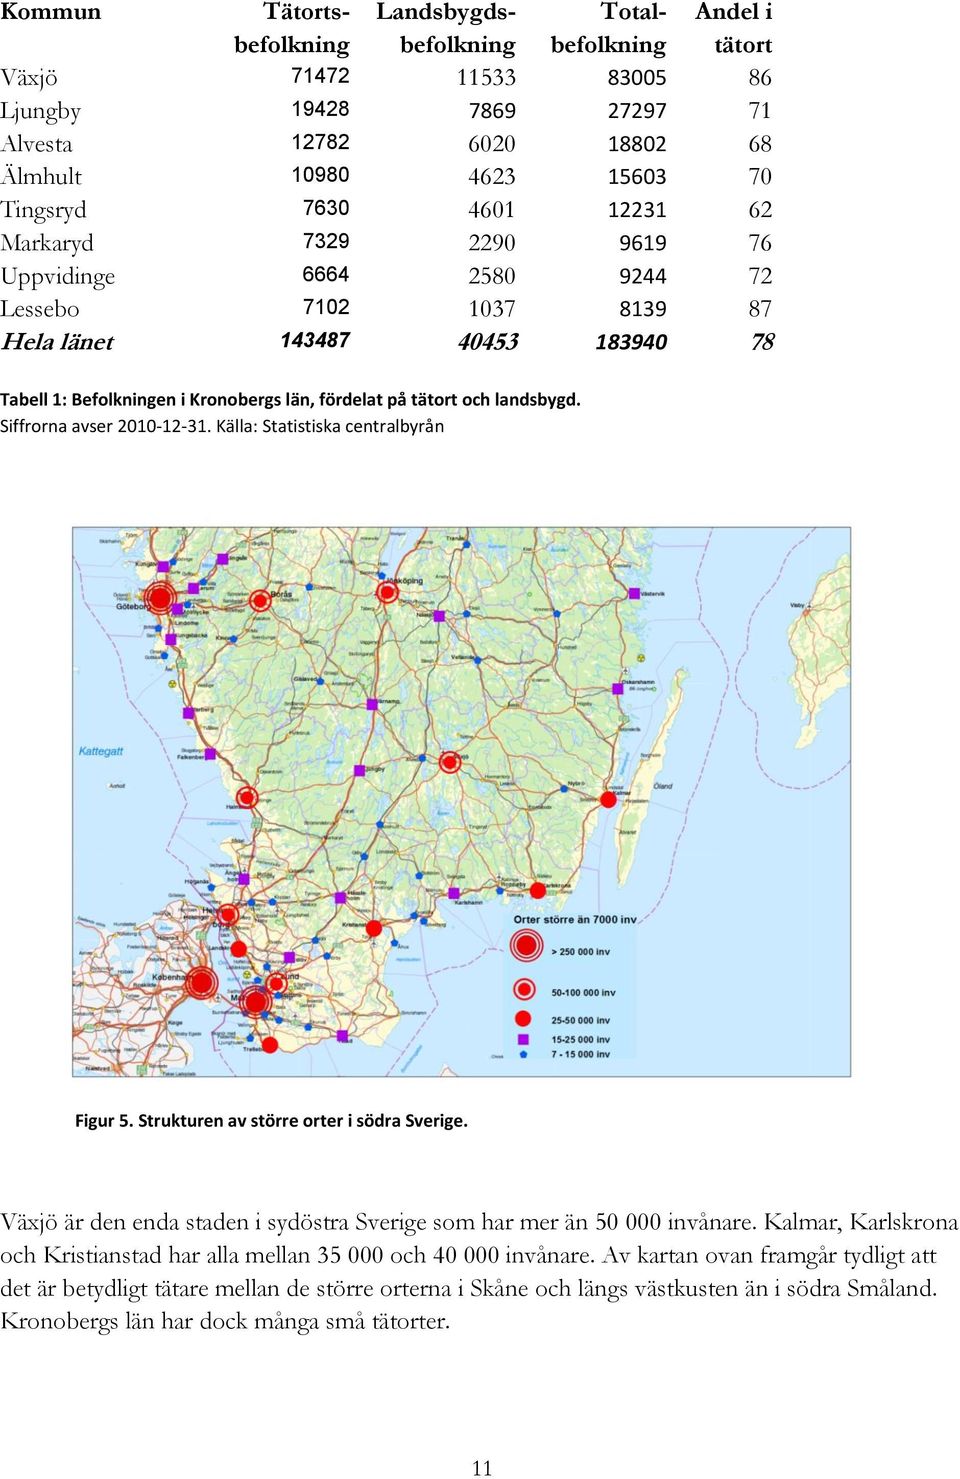Image resolution: width=960 pixels, height=1479 pixels.
Task: Click the paragraph line starting 'Kronobergs län har dock'
Action: tap(225, 1322)
